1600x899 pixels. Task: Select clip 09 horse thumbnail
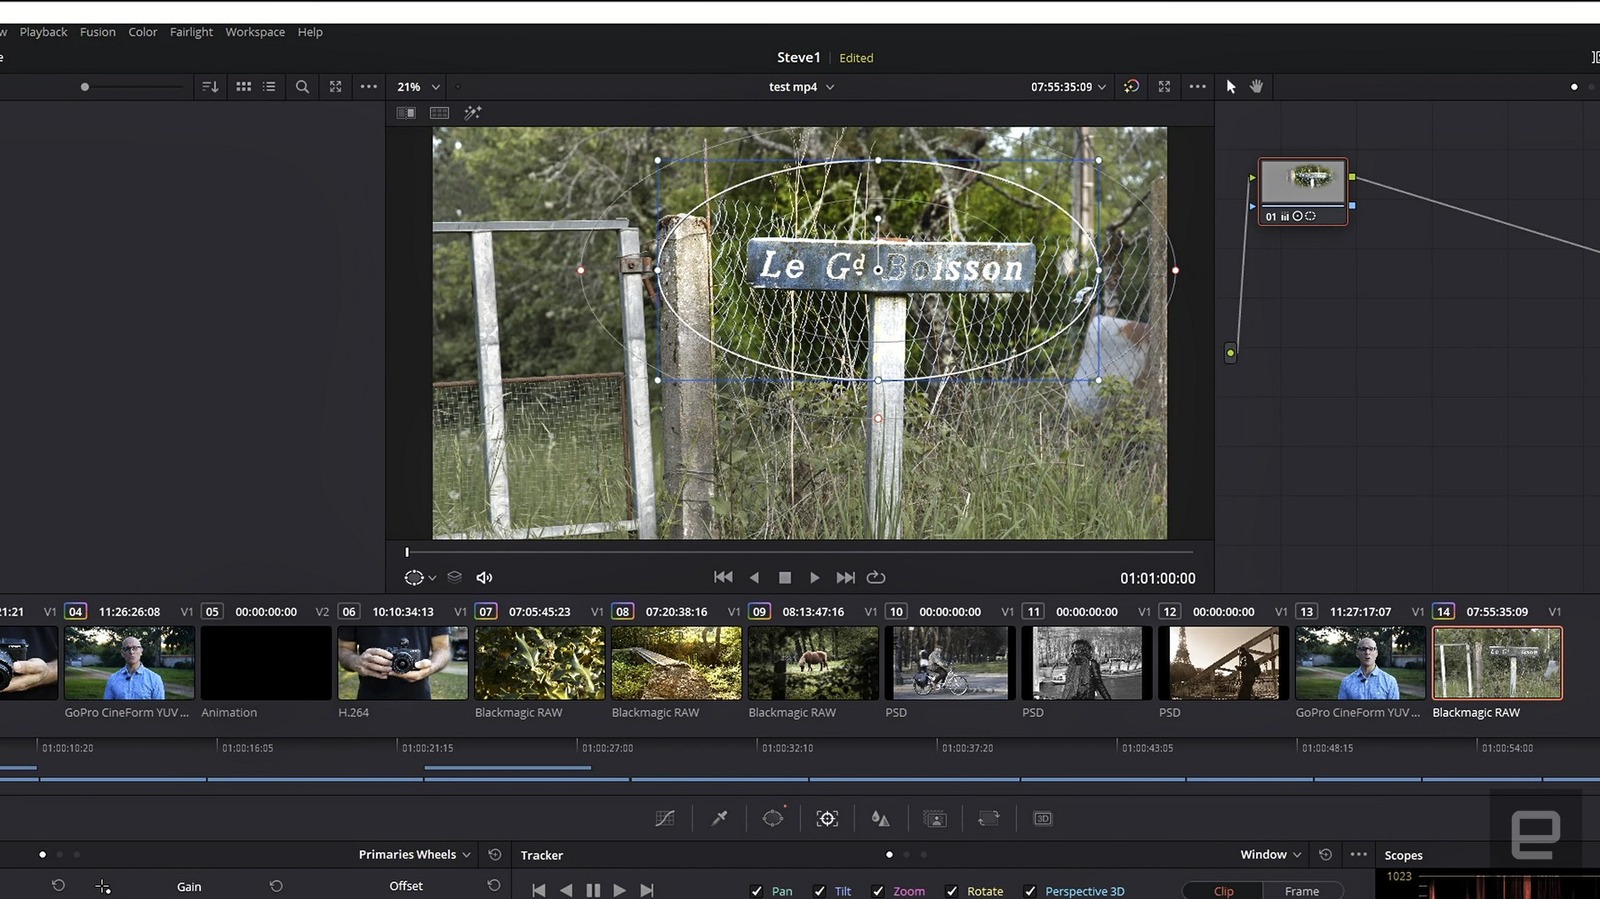813,663
